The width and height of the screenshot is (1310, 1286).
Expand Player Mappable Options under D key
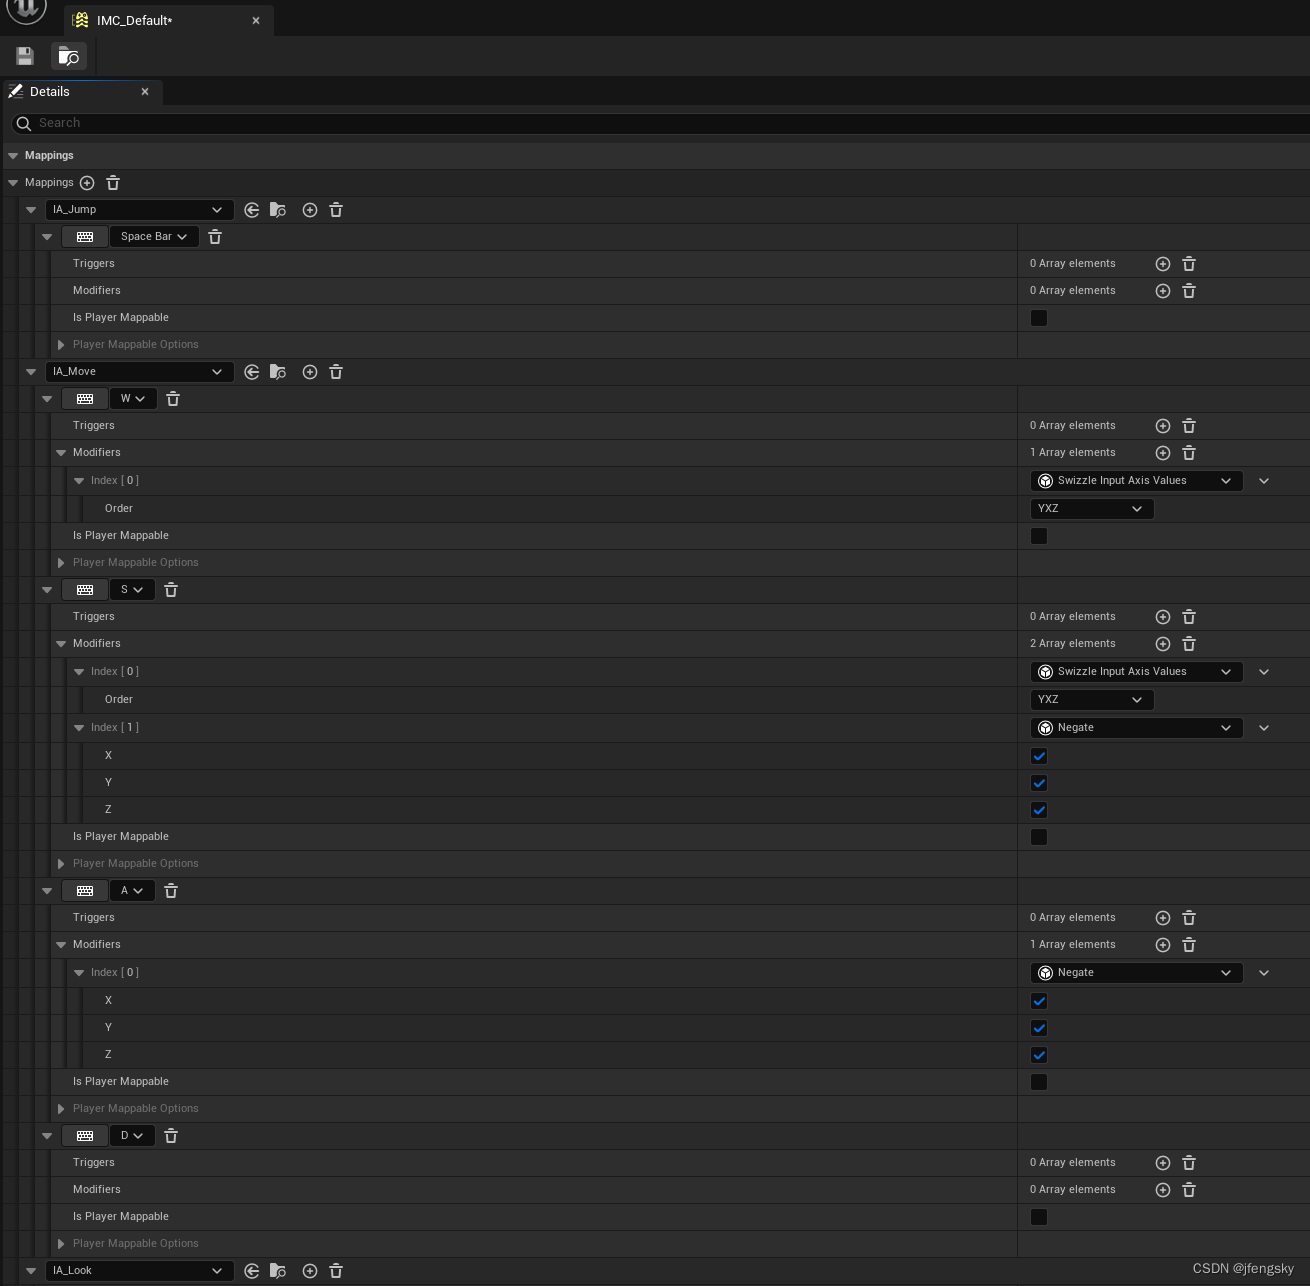click(61, 1243)
